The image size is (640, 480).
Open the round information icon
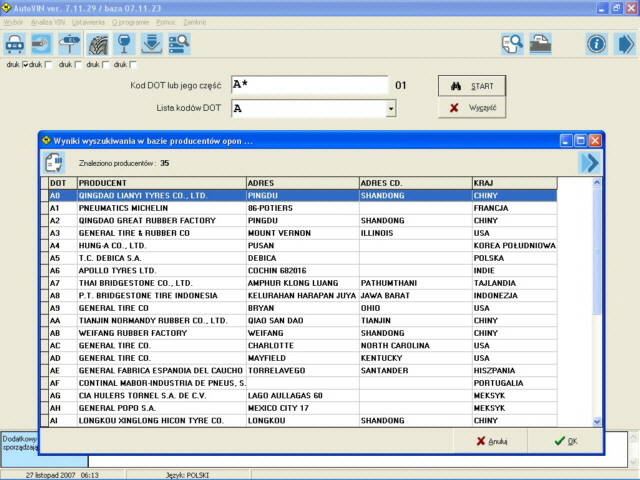point(597,44)
